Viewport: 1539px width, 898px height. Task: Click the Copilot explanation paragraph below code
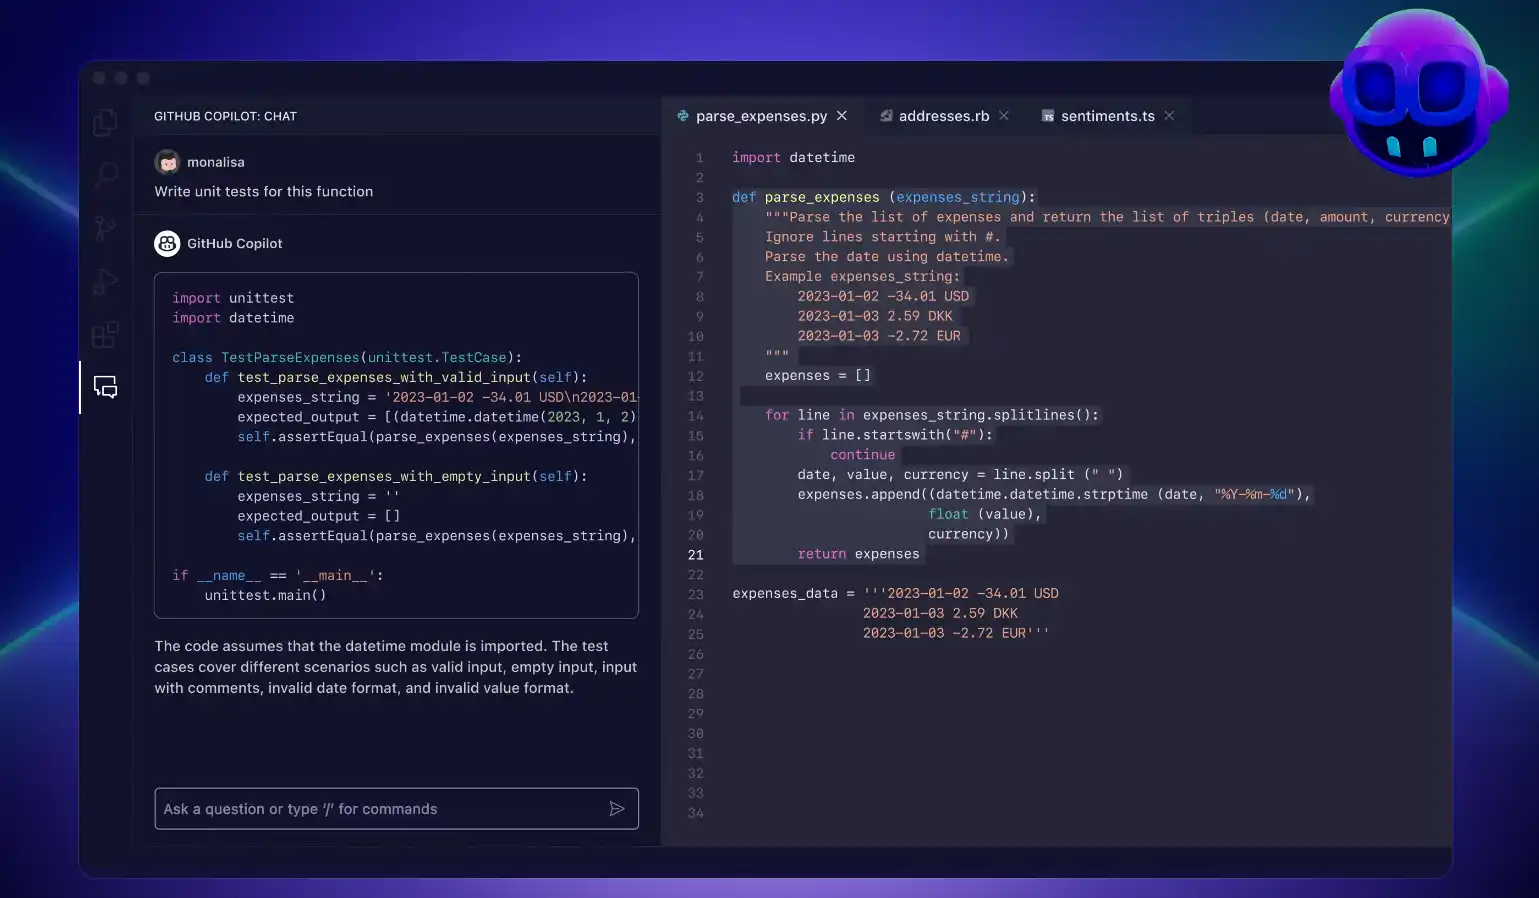click(396, 667)
